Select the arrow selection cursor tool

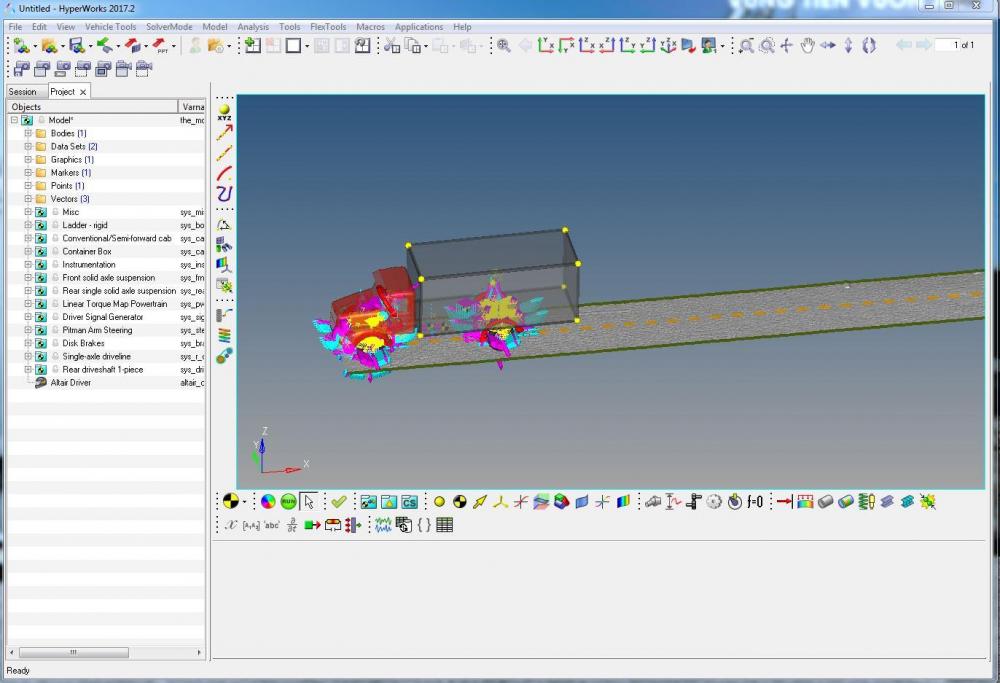tap(309, 502)
